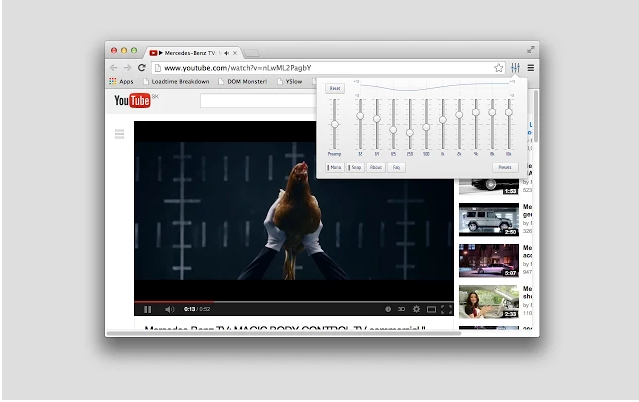Click the 500 Hz band slider knob
The image size is (639, 402).
pos(426,127)
